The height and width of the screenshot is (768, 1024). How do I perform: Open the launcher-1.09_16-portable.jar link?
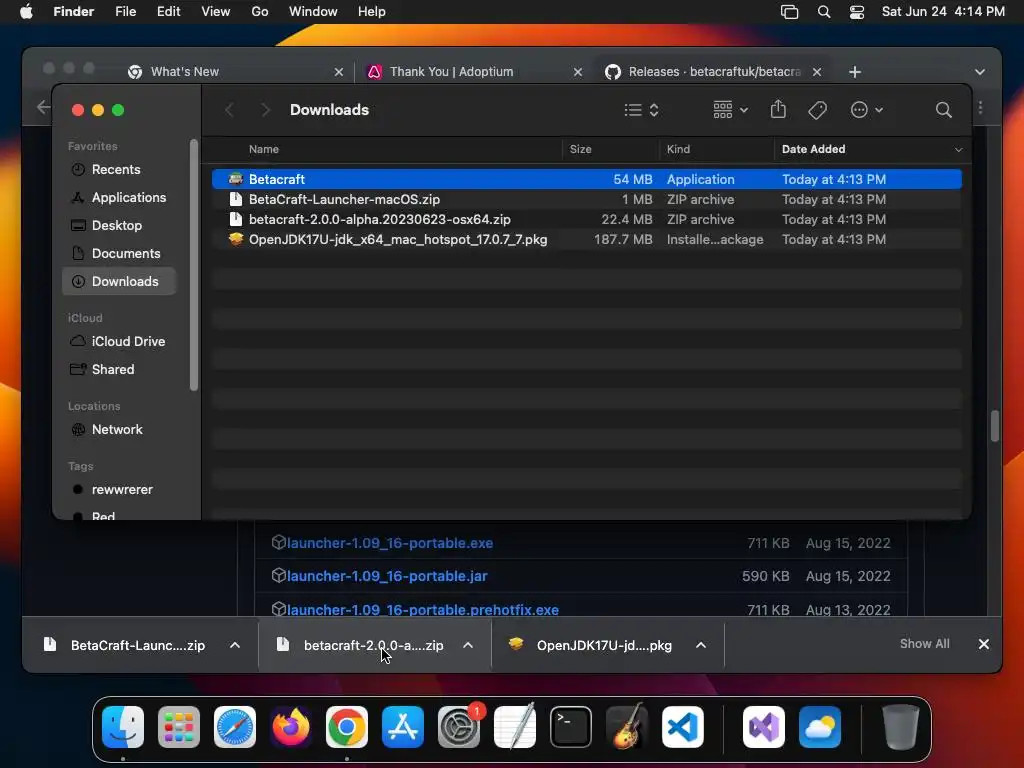tap(387, 576)
